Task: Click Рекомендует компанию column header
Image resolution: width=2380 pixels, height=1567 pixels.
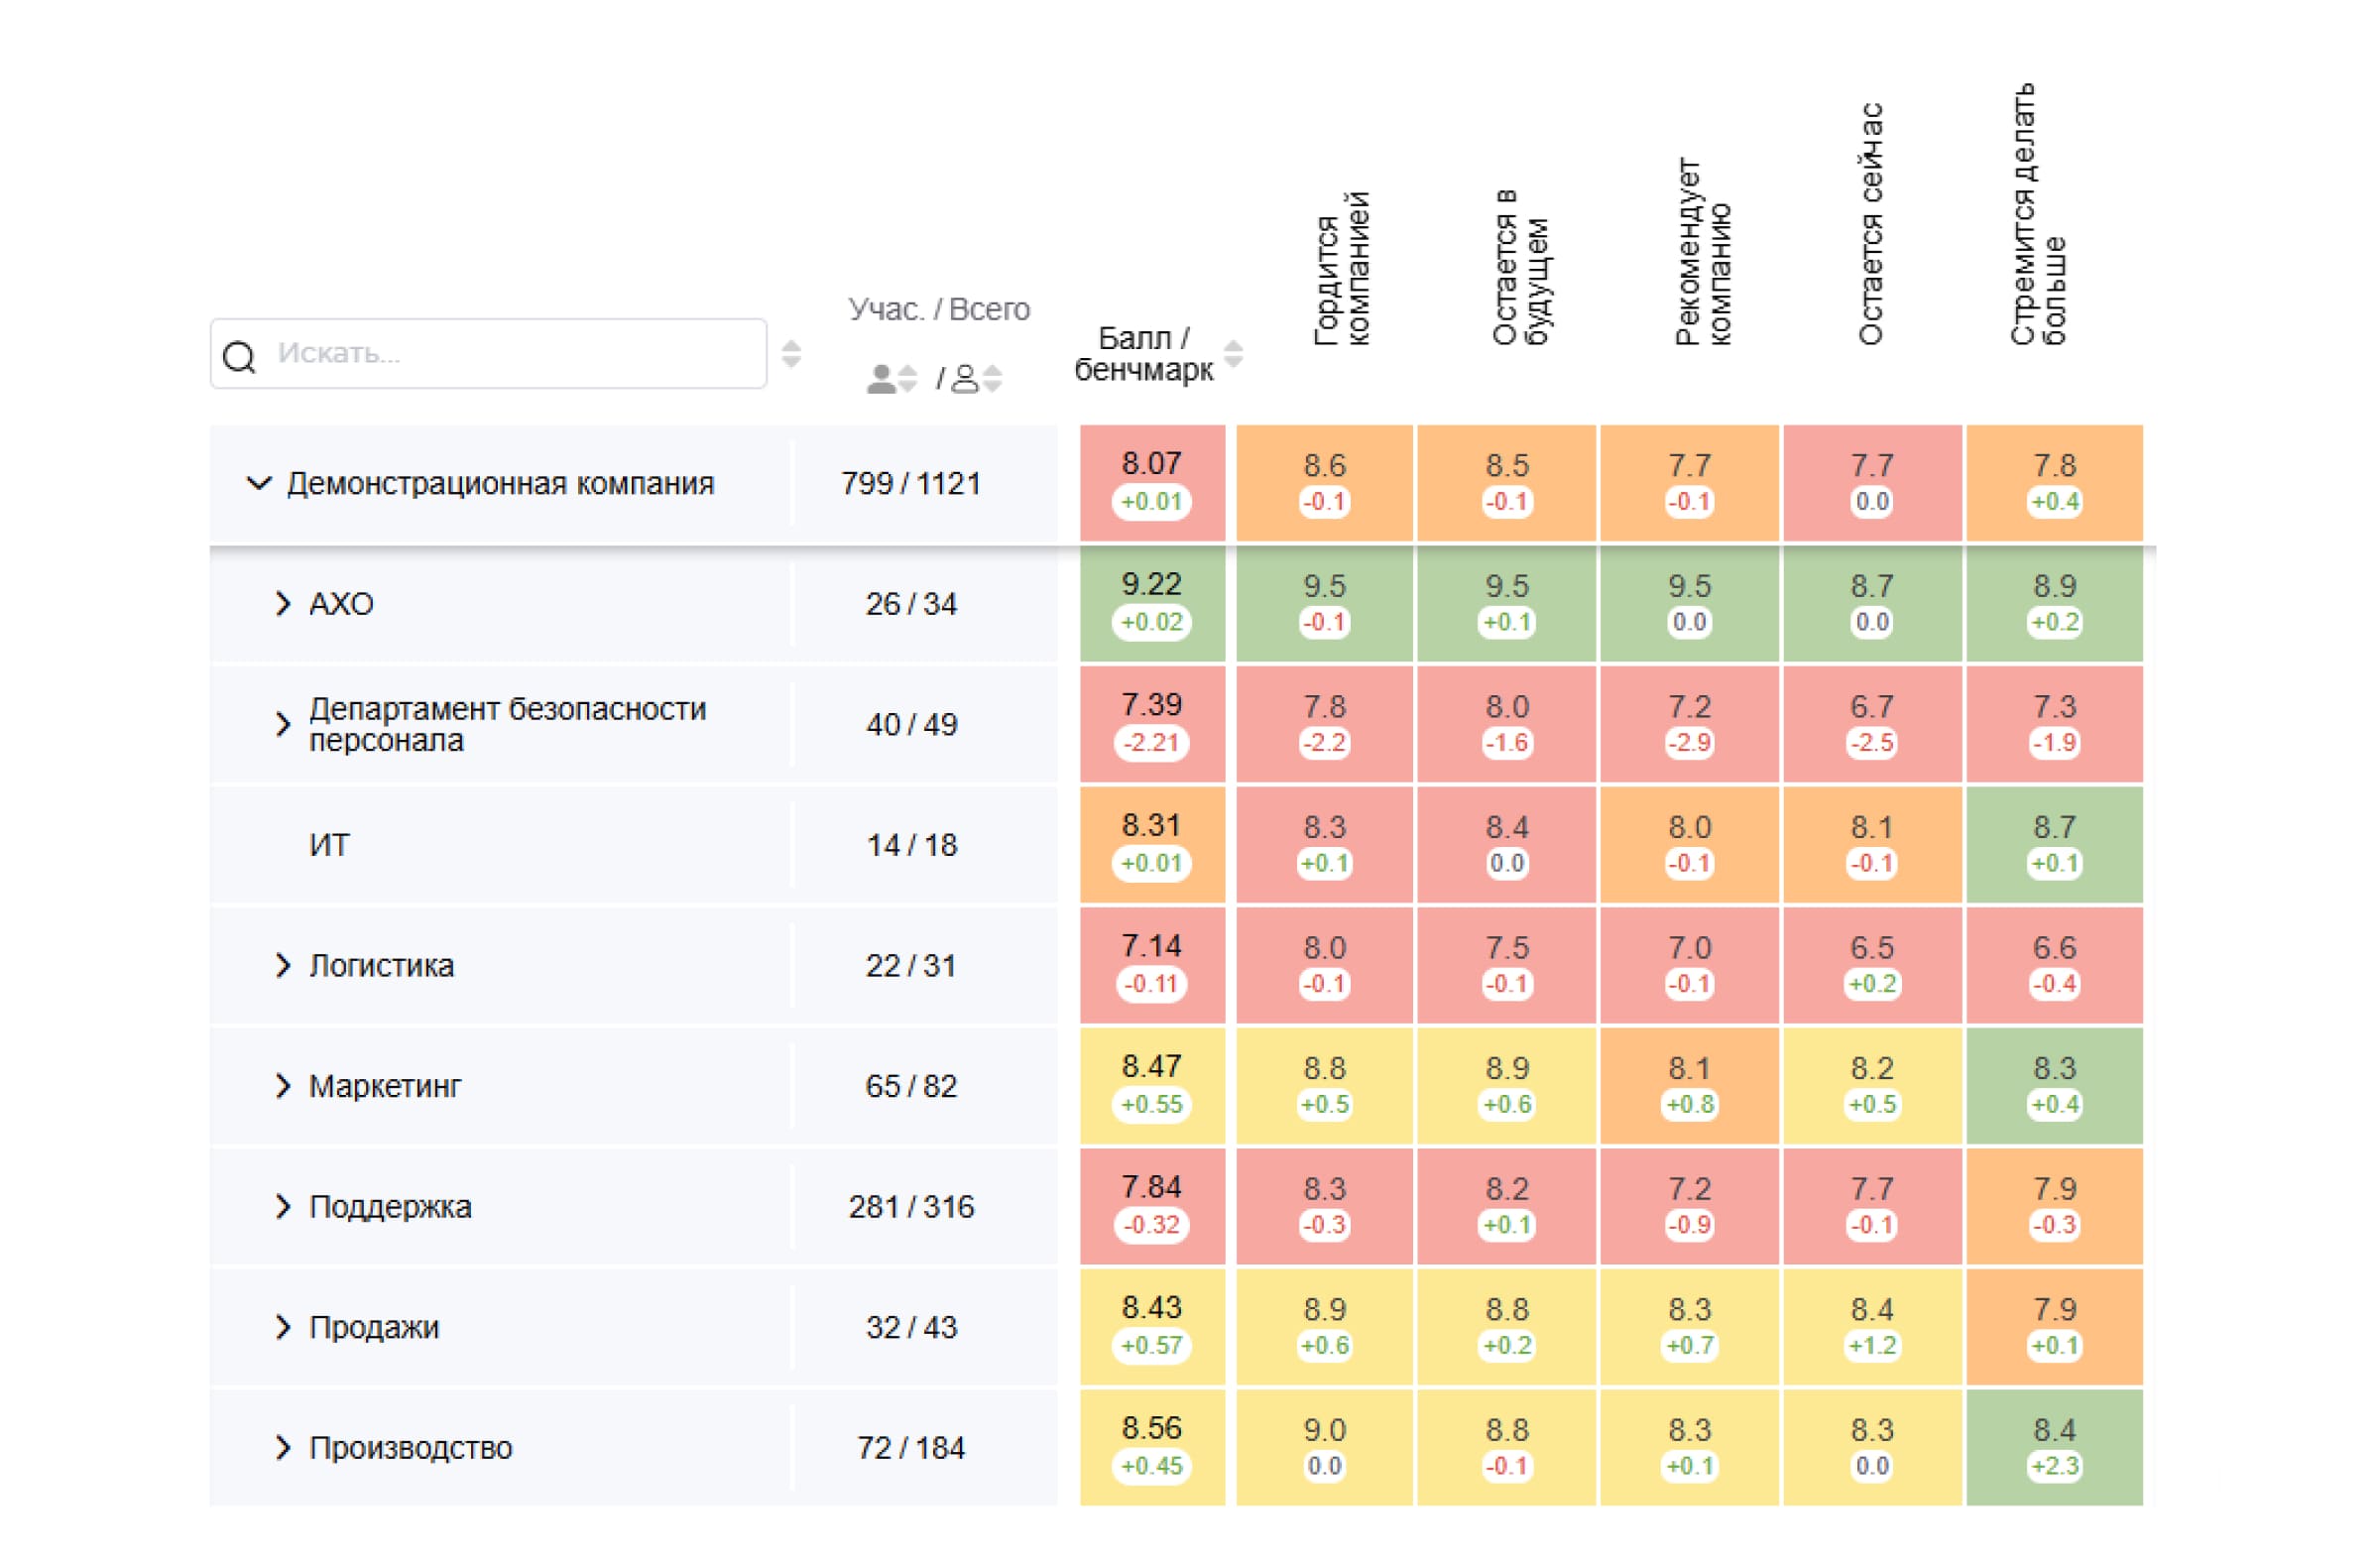Action: point(1704,252)
